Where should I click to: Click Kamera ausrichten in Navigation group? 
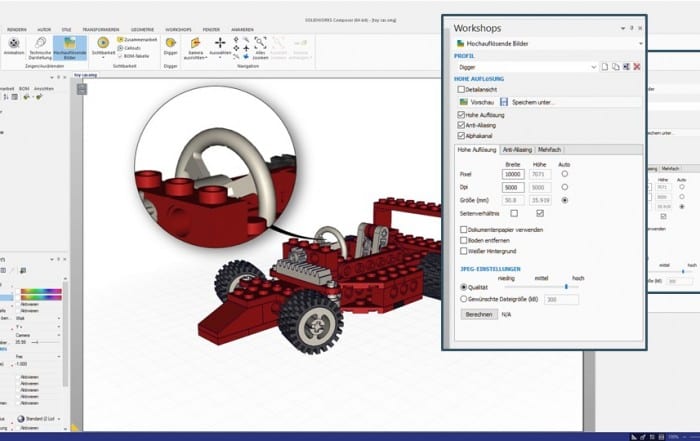(196, 48)
